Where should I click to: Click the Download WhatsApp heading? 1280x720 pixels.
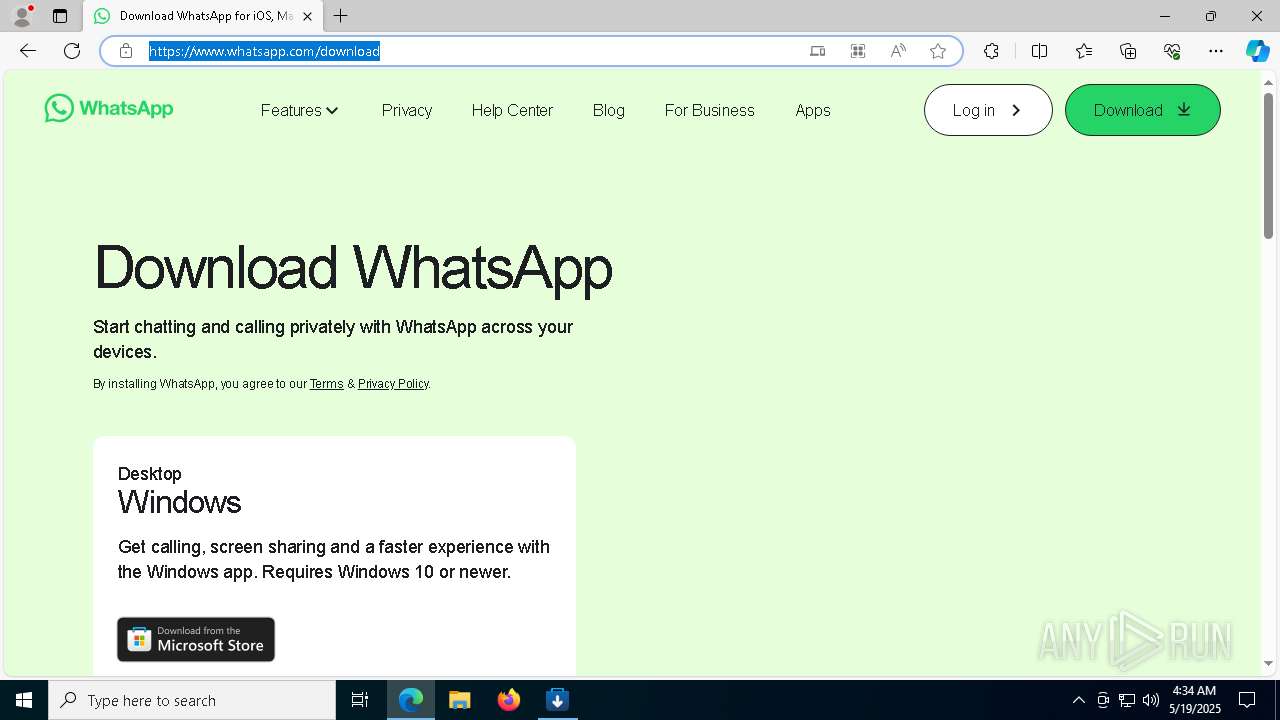[x=353, y=268]
